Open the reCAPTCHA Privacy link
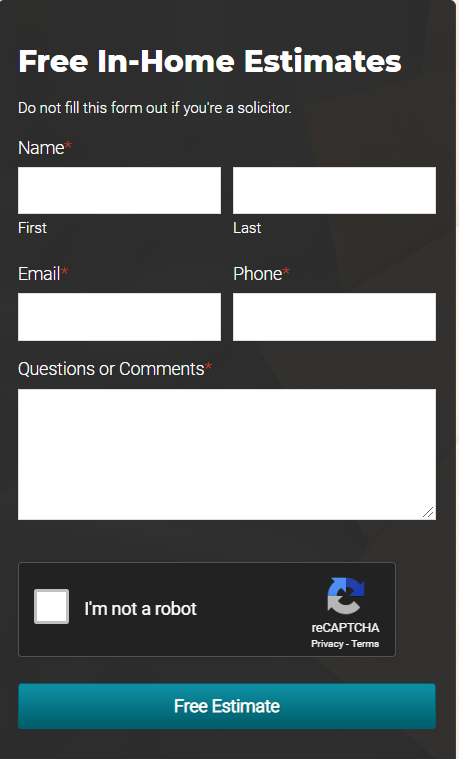459x759 pixels. click(327, 644)
